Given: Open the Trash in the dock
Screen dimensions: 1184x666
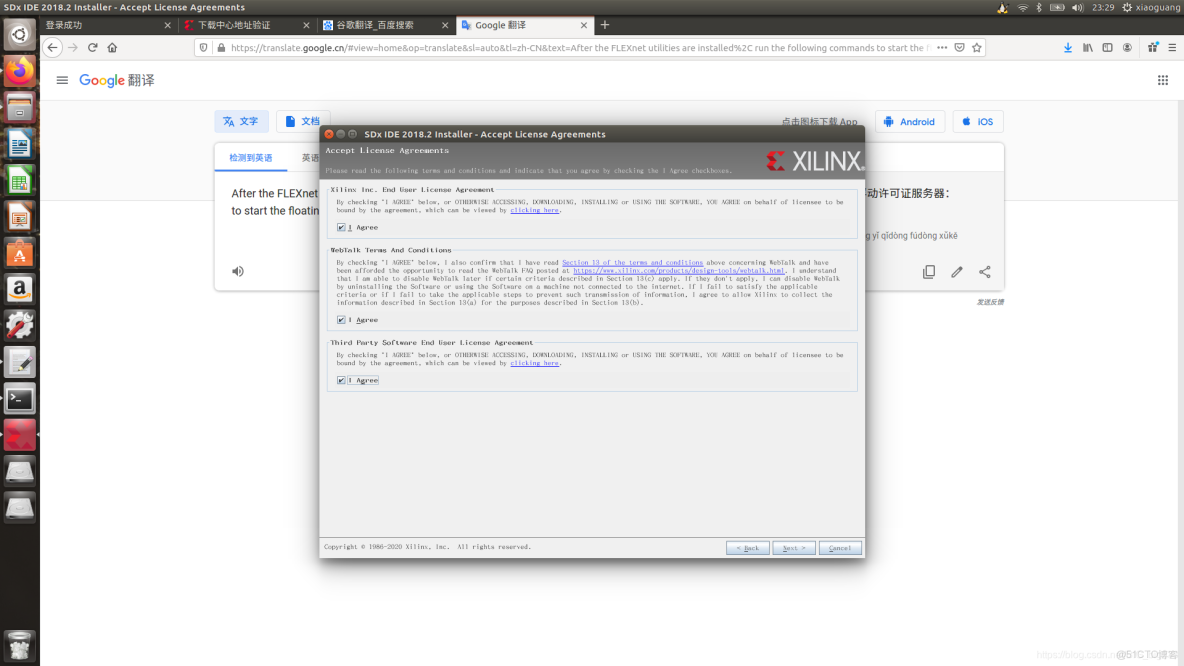Looking at the screenshot, I should (x=20, y=646).
